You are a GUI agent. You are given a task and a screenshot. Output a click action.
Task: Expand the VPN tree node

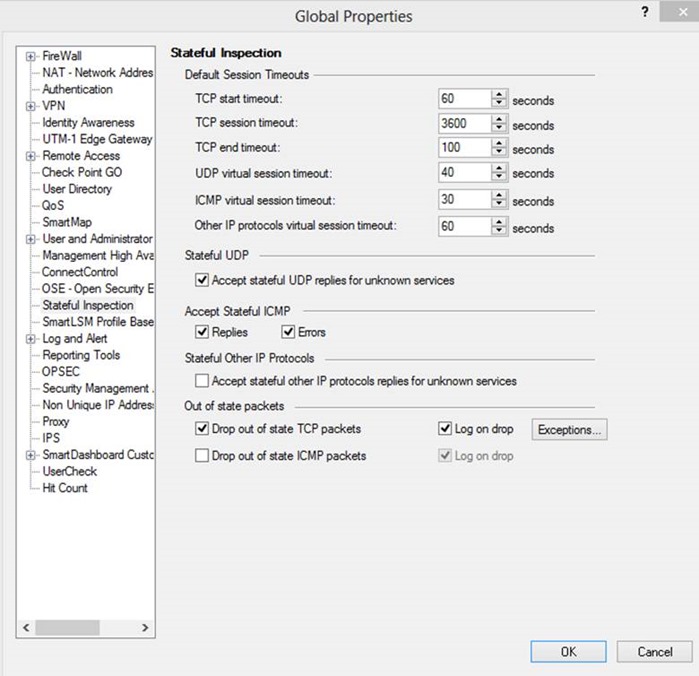[30, 106]
